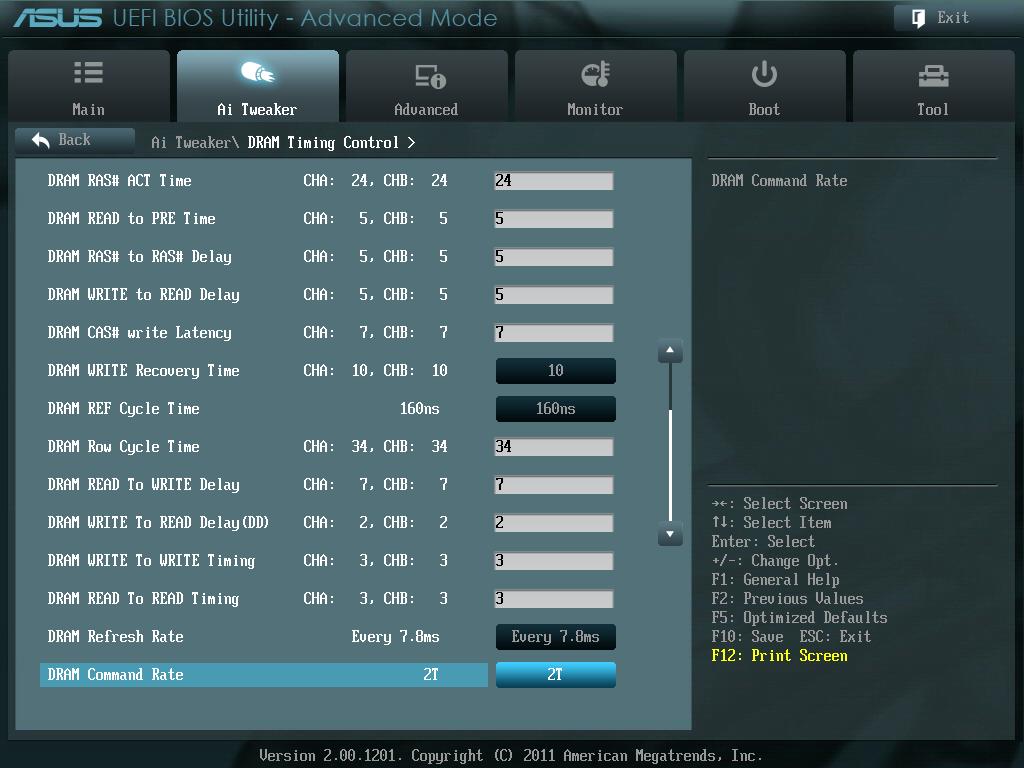The height and width of the screenshot is (768, 1024).
Task: Click the F10: Save ESC: Exit hint
Action: (x=791, y=637)
